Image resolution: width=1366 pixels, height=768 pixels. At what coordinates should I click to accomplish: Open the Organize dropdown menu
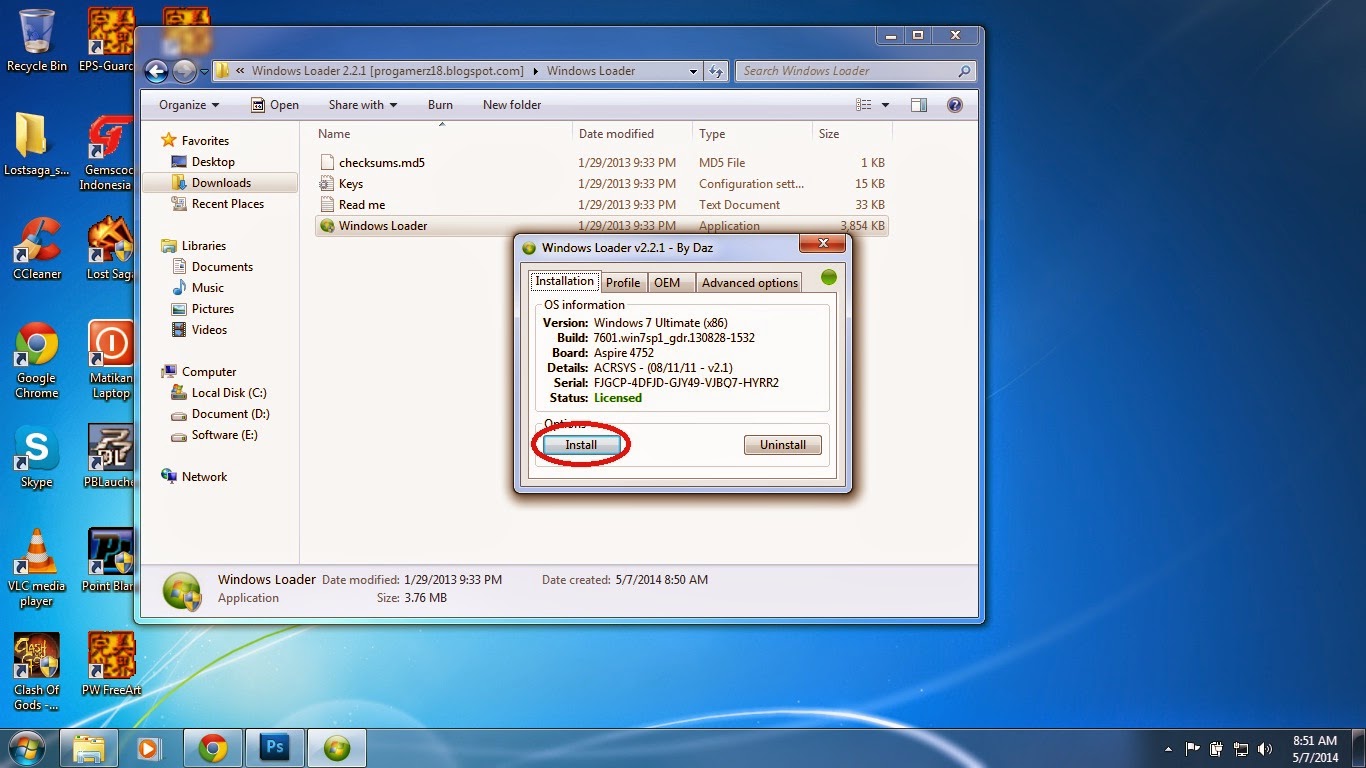tap(188, 105)
